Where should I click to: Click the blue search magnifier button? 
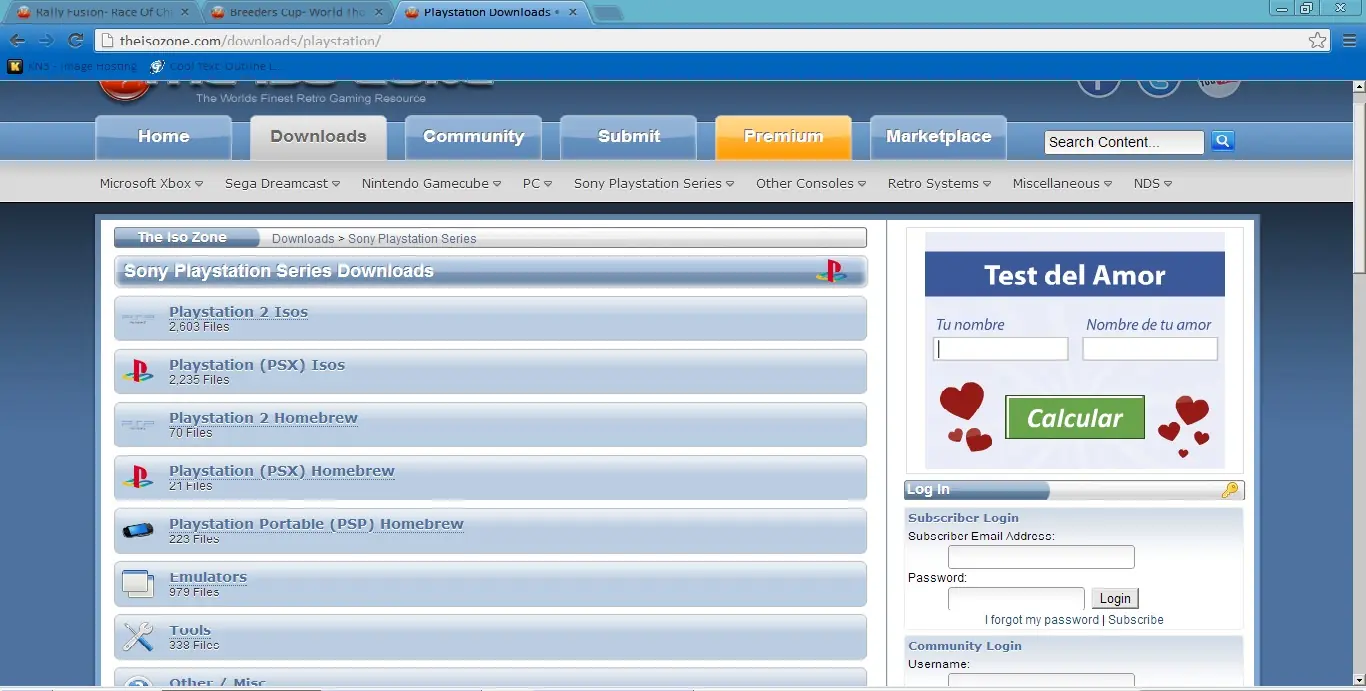pos(1222,141)
